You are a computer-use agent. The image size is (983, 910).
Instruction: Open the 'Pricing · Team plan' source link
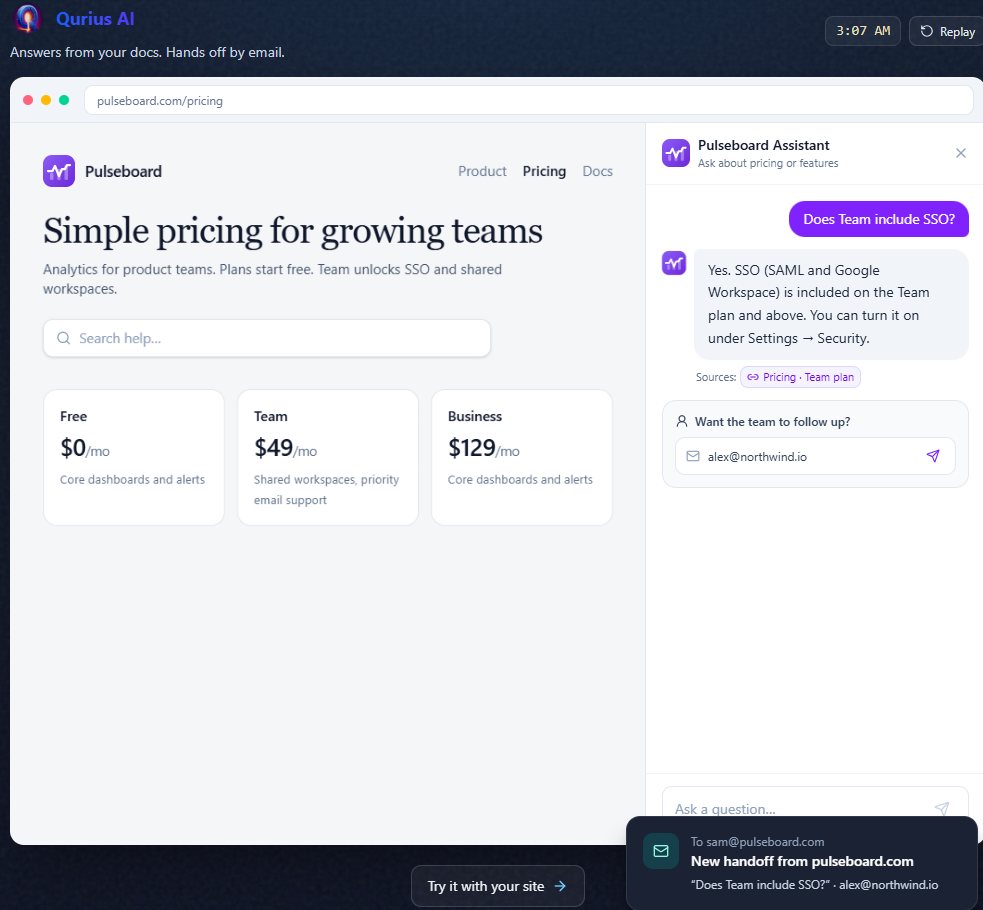coord(801,377)
